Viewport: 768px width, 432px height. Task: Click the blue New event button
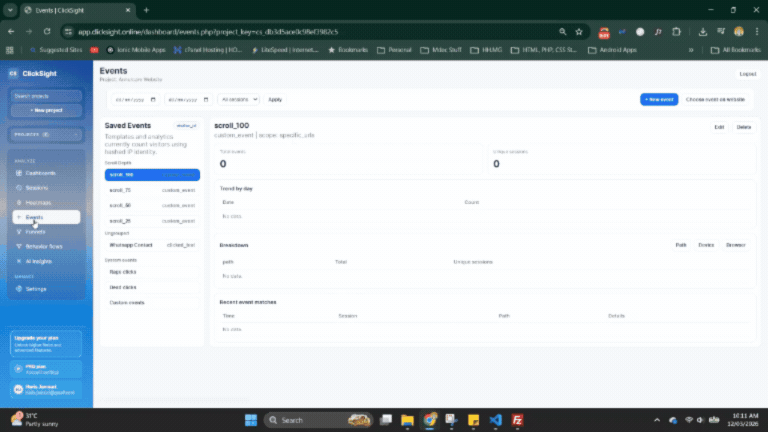[x=659, y=99]
